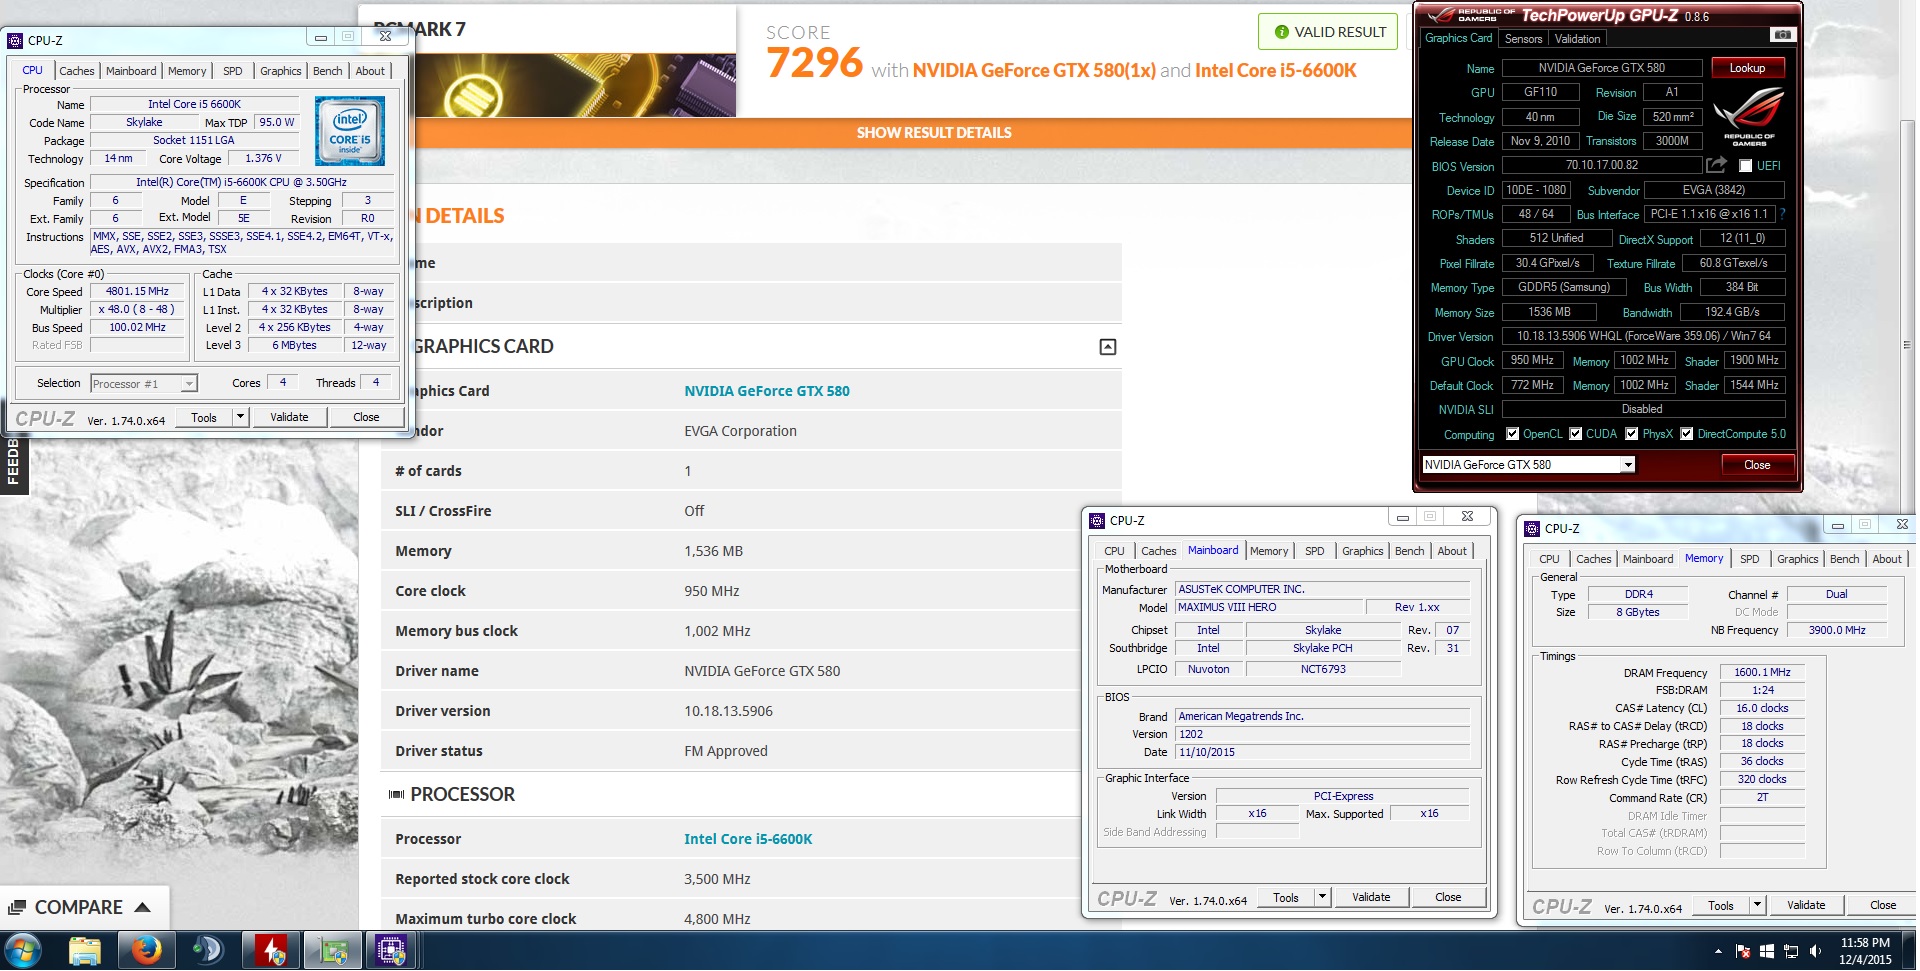Open the Intel Core i5-6600K processor link
Viewport: 1920px width, 971px height.
748,839
